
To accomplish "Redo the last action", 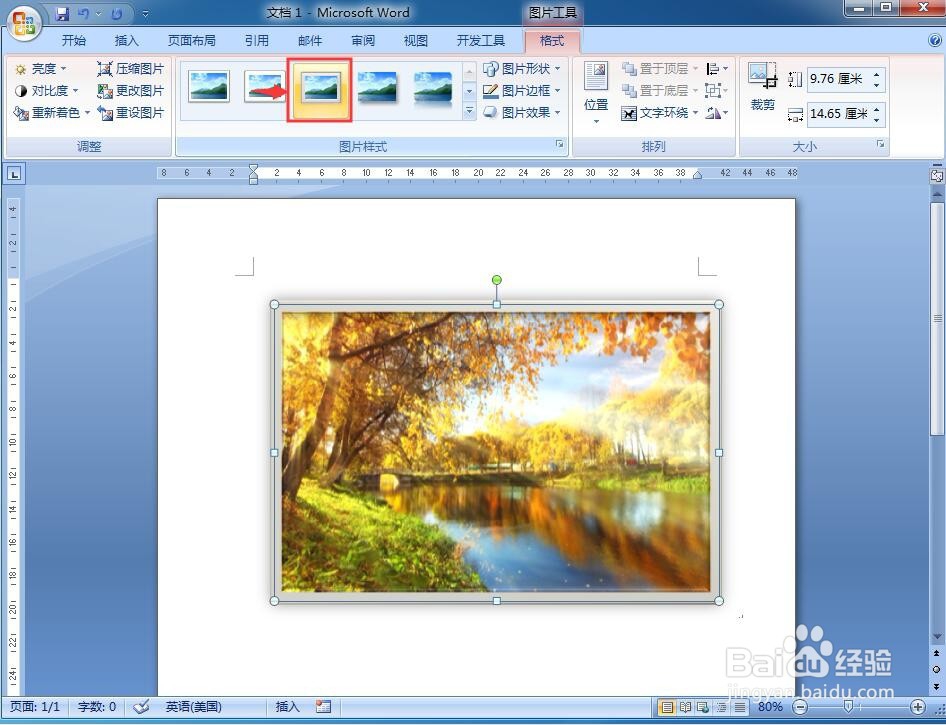I will 117,13.
